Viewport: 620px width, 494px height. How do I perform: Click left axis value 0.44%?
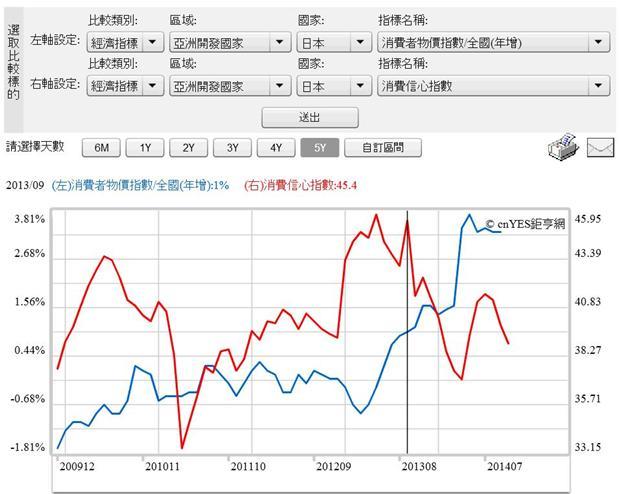pos(30,350)
